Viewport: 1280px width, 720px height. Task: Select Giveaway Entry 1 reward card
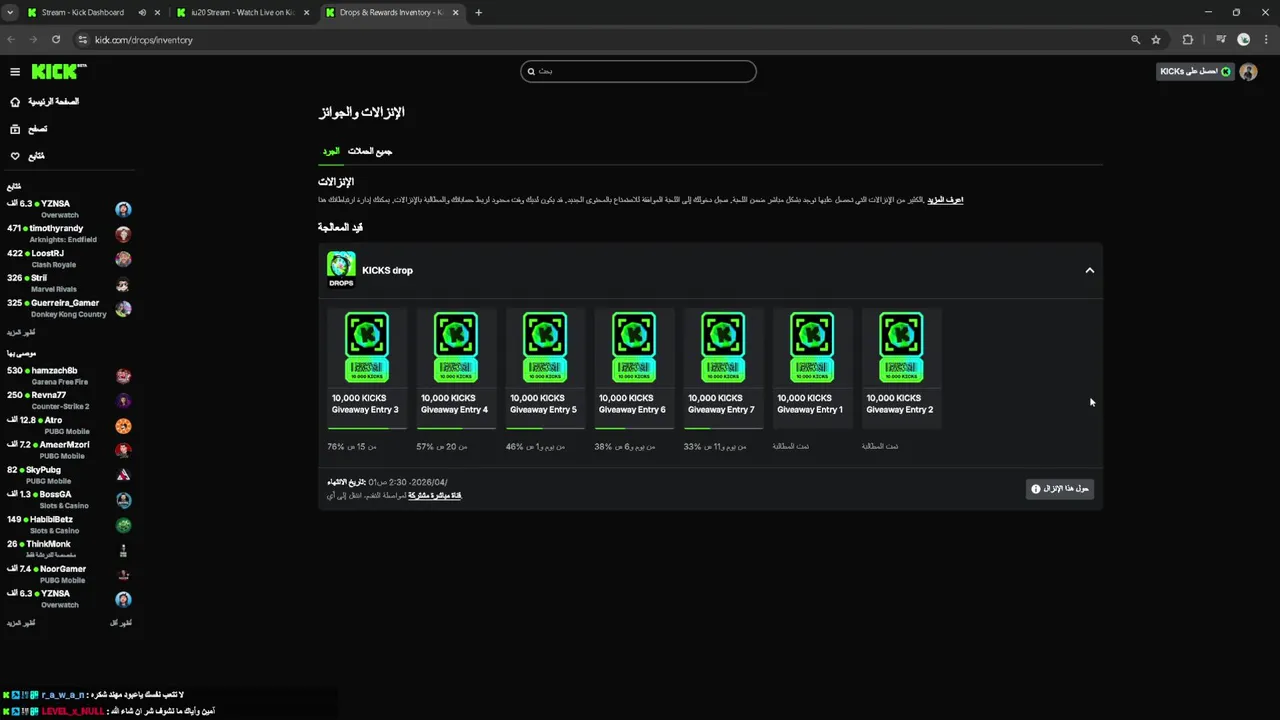pos(812,368)
